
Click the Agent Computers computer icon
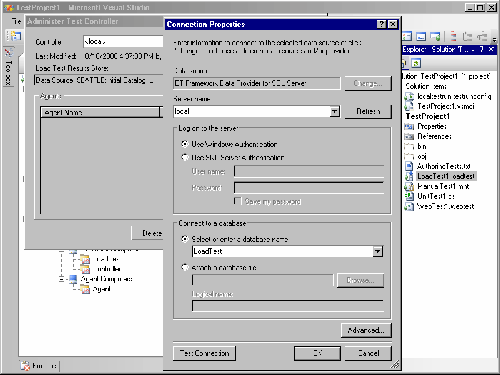coord(73,279)
